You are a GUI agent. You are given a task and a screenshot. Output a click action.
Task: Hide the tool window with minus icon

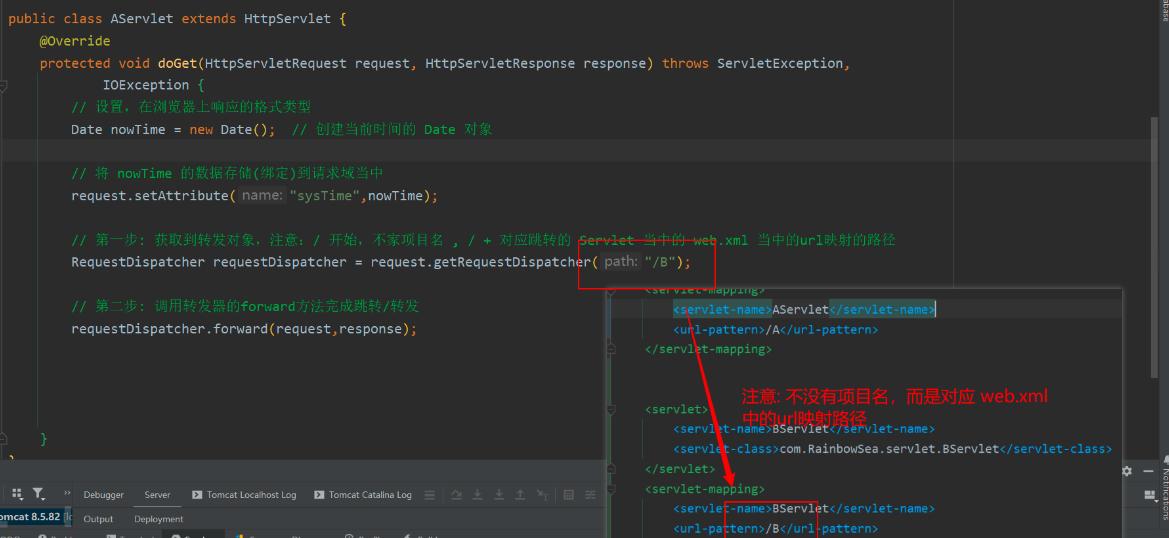1149,471
